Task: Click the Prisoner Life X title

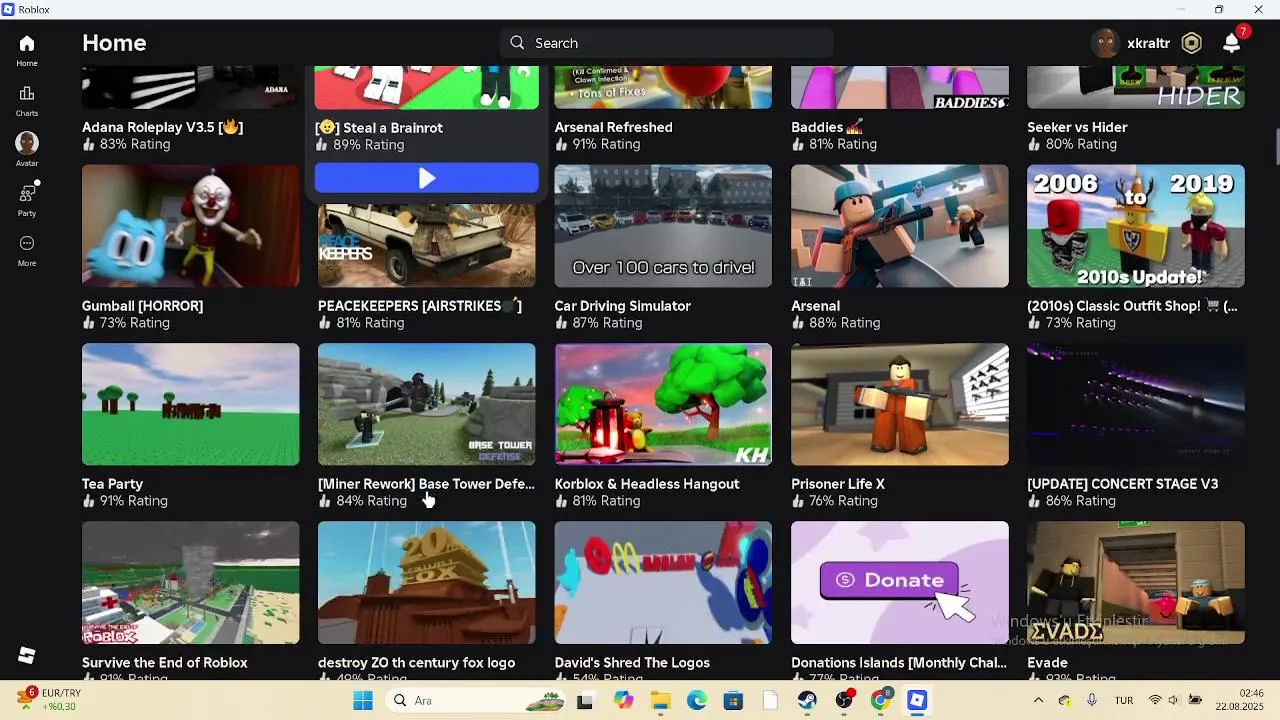Action: click(x=838, y=484)
